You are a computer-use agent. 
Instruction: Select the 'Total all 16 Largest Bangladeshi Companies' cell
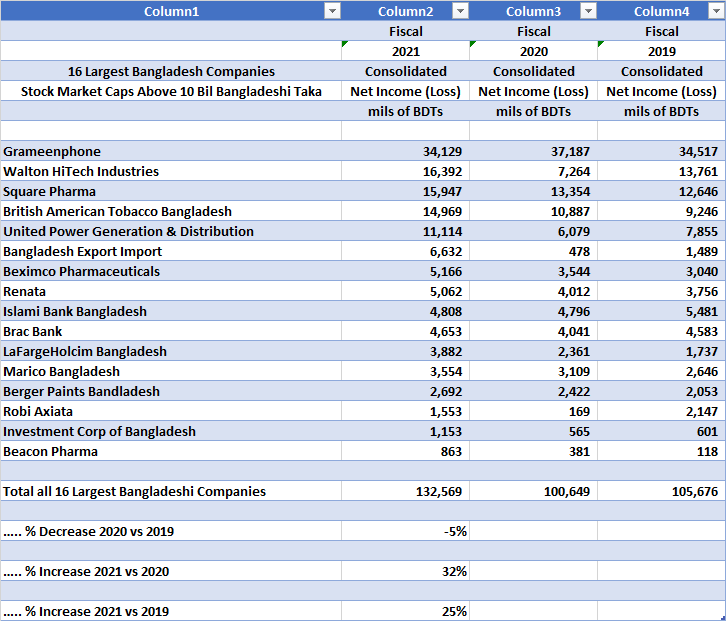point(171,491)
